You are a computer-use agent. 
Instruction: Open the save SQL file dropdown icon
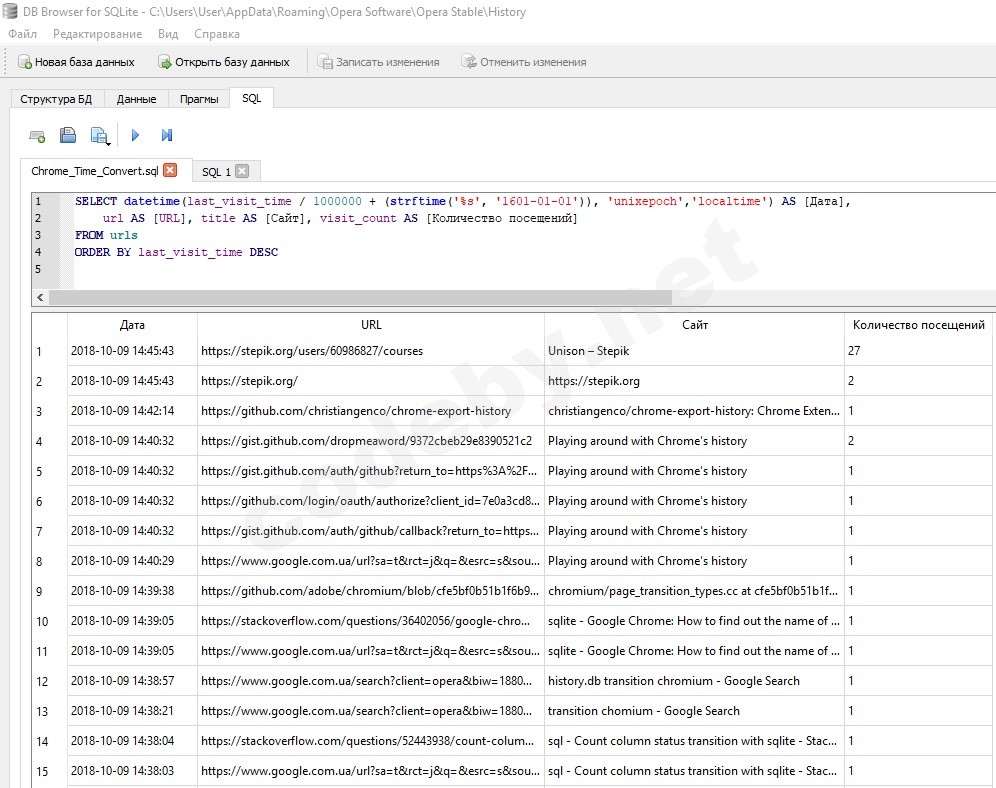(x=99, y=135)
